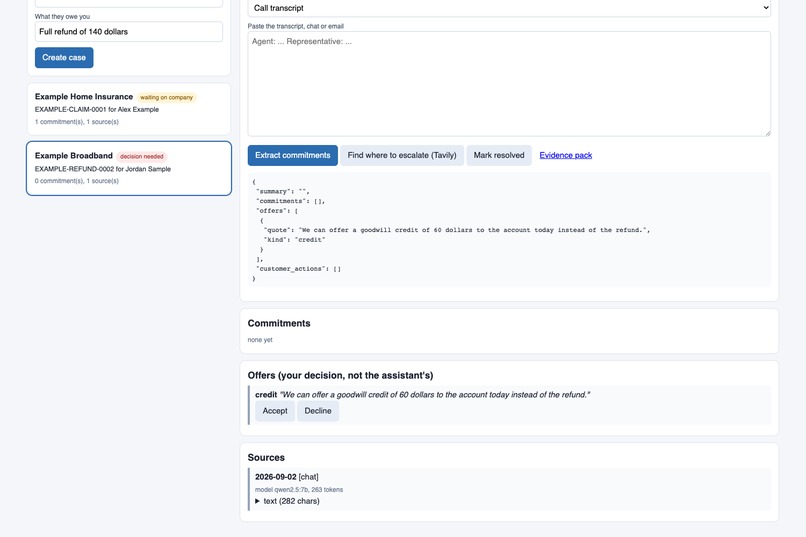The image size is (806, 537).
Task: Click the Commitments section heading
Action: pos(279,323)
